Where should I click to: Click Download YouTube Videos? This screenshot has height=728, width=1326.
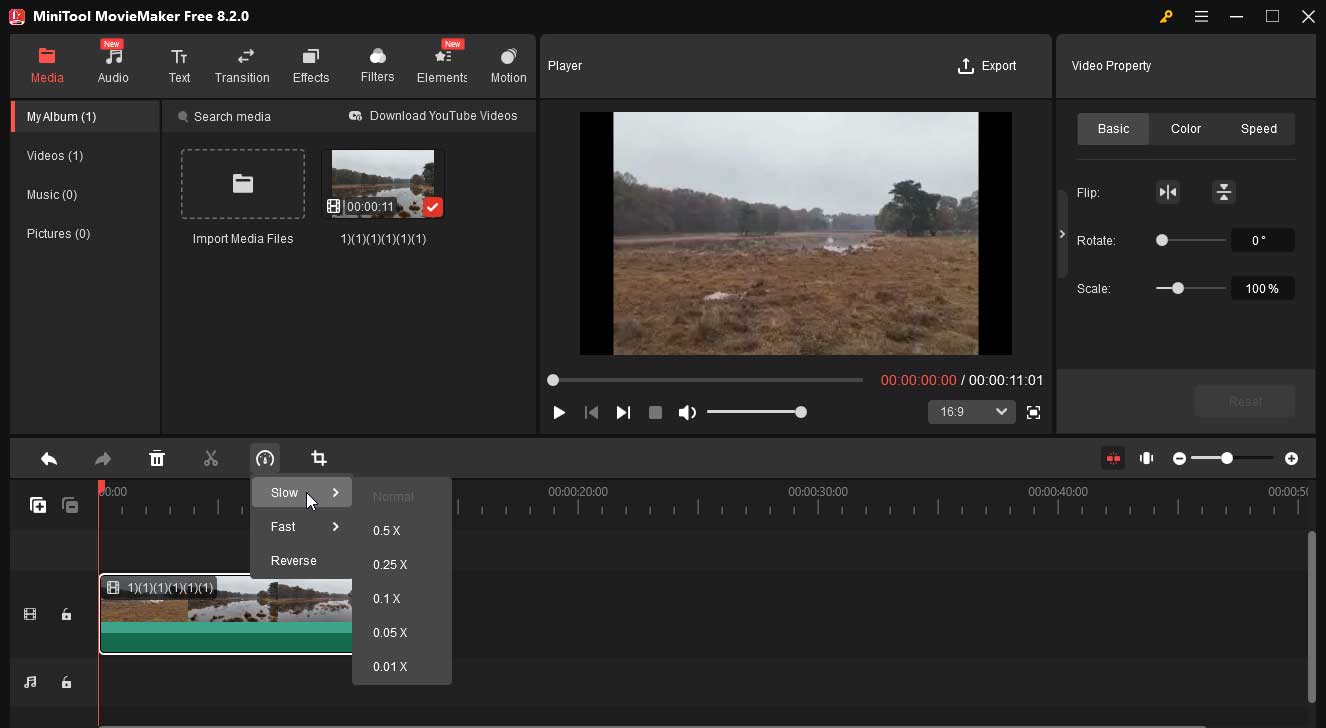pyautogui.click(x=433, y=116)
